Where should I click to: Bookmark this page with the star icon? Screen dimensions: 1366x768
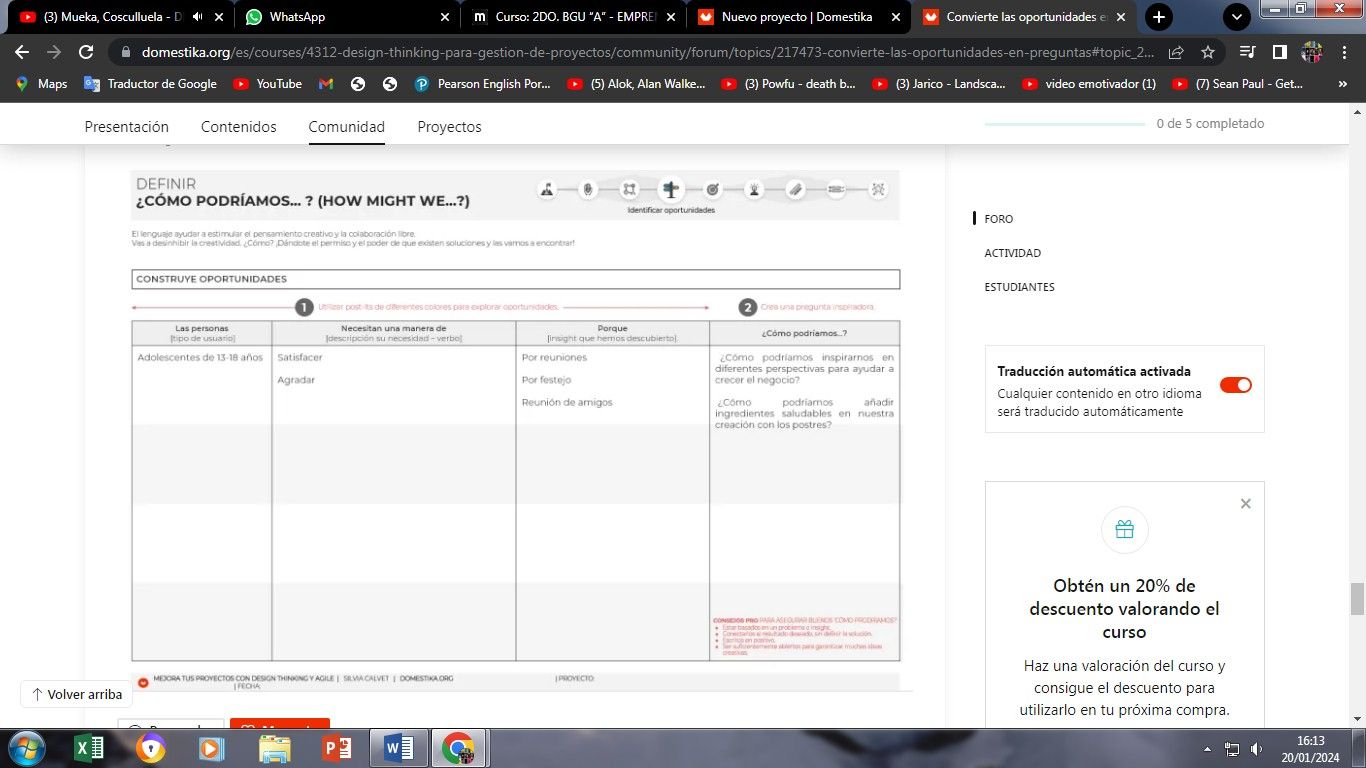coord(1208,52)
